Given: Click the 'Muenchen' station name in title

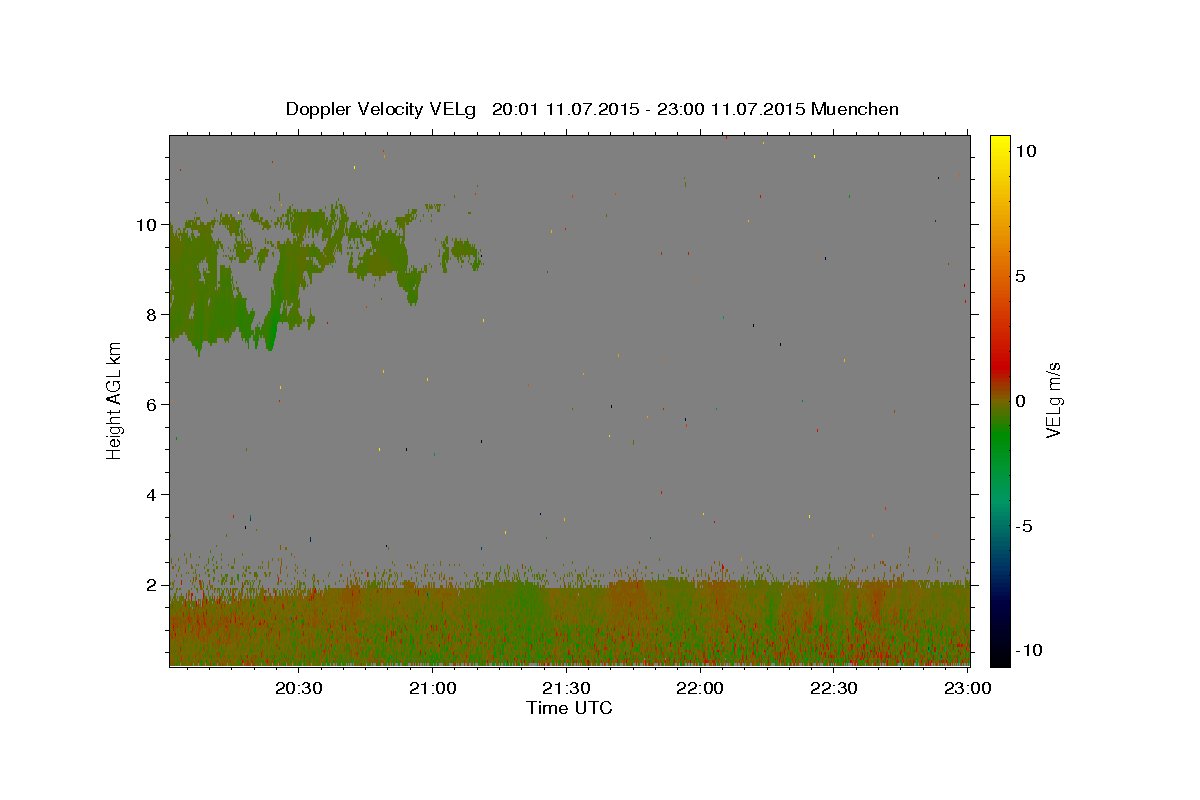Looking at the screenshot, I should click(x=855, y=109).
